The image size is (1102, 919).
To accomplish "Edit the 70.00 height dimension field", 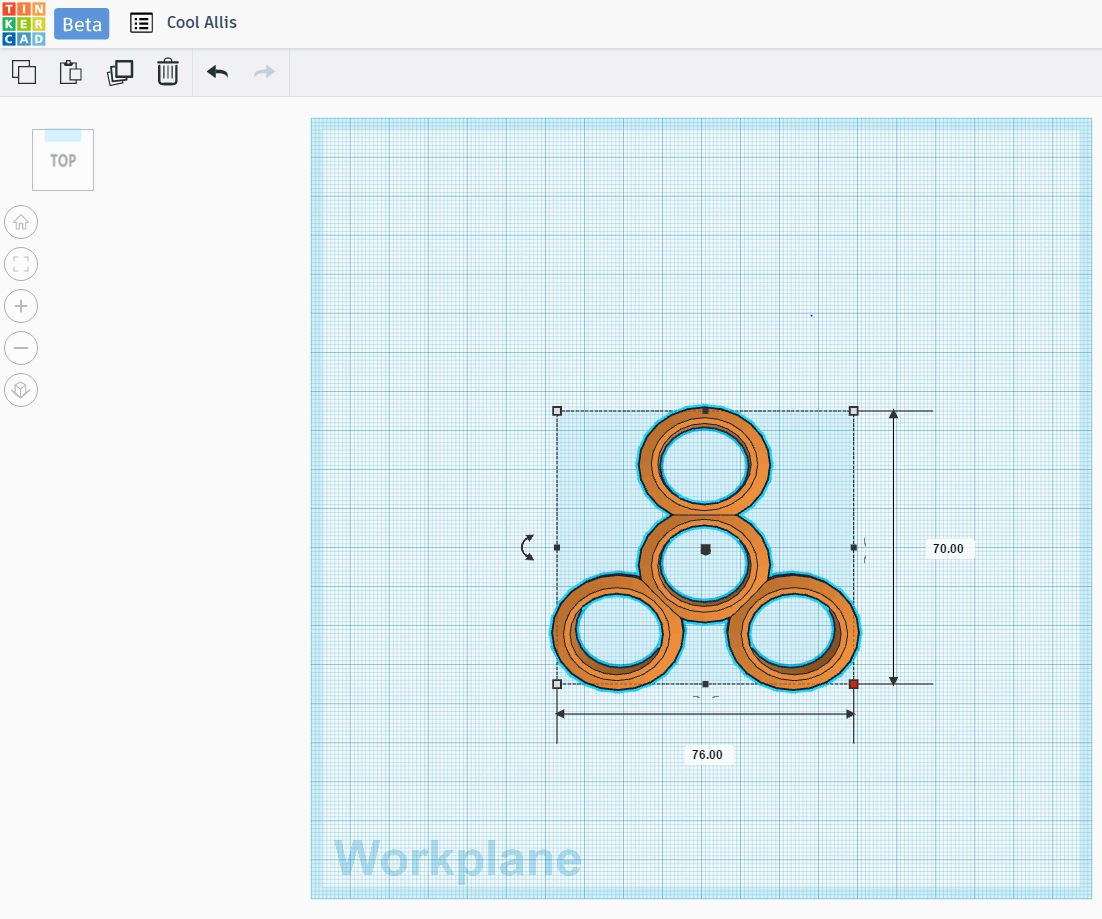I will (x=948, y=548).
